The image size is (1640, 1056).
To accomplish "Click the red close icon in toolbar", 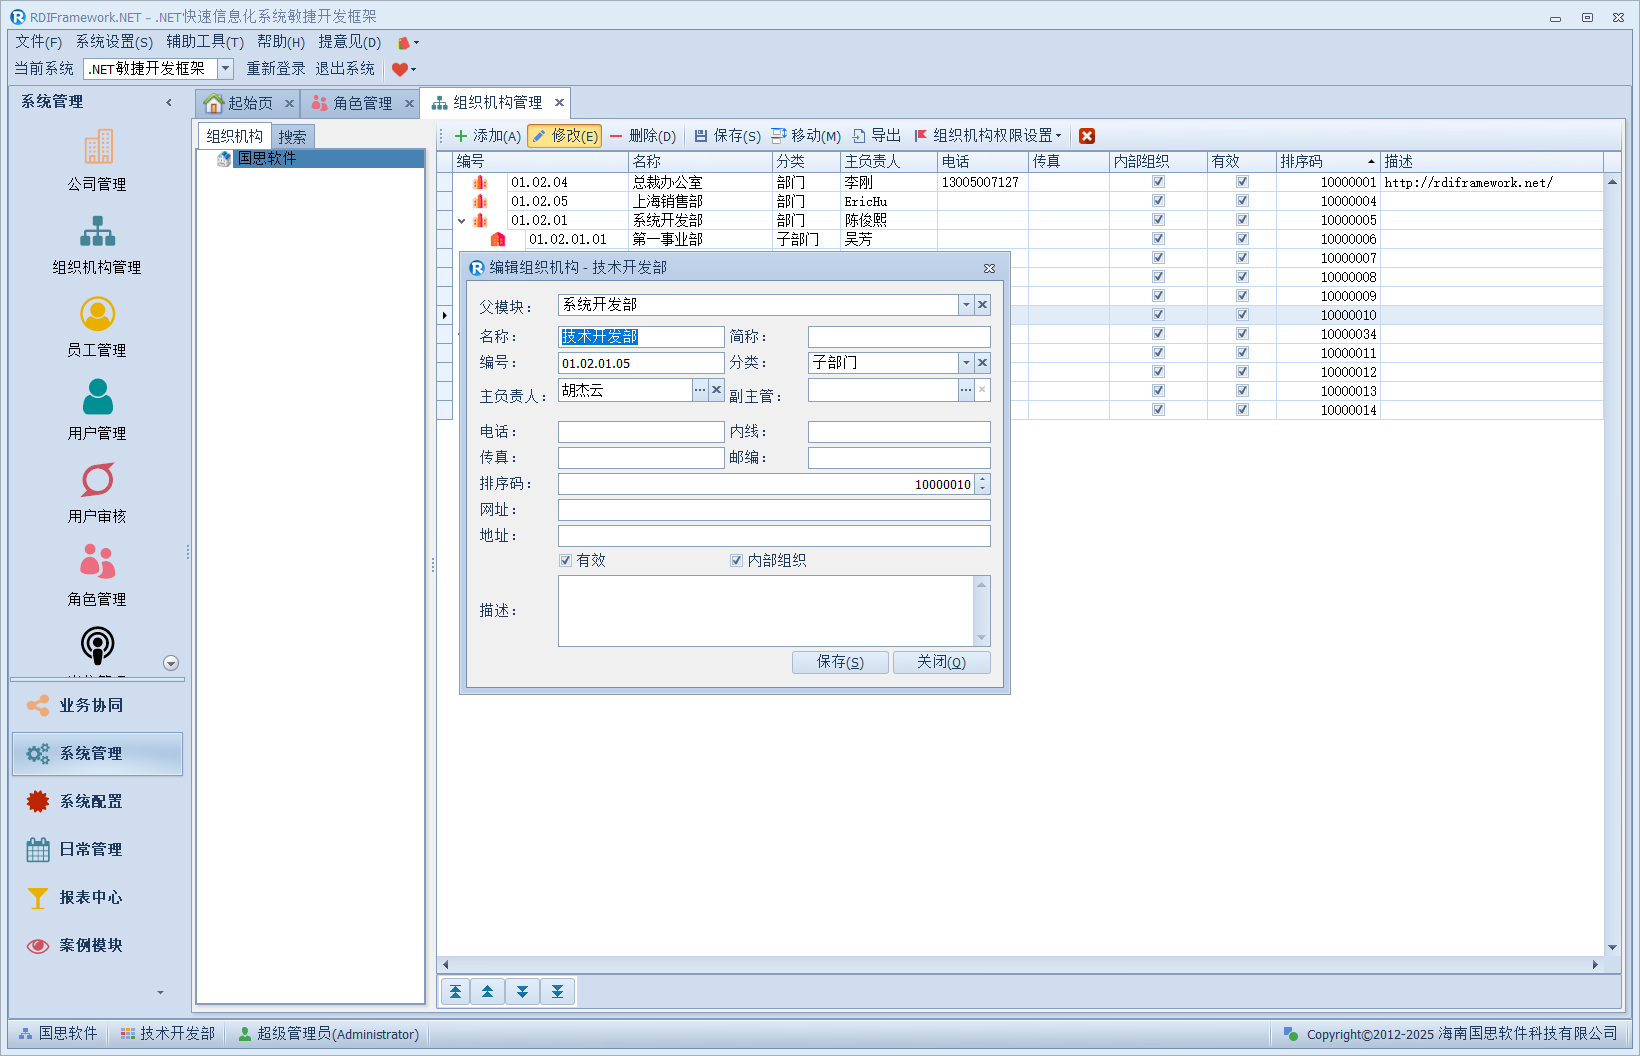I will (1087, 136).
